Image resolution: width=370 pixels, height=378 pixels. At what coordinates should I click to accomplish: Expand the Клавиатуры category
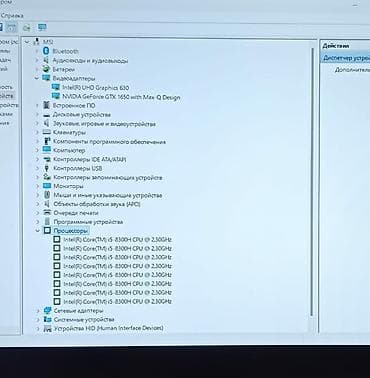pos(37,133)
